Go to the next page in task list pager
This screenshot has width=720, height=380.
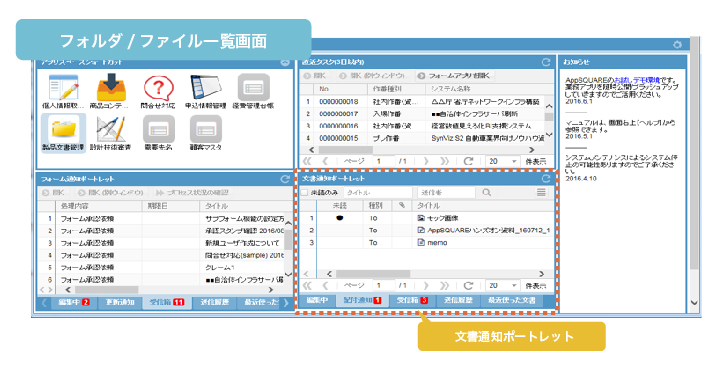[426, 161]
